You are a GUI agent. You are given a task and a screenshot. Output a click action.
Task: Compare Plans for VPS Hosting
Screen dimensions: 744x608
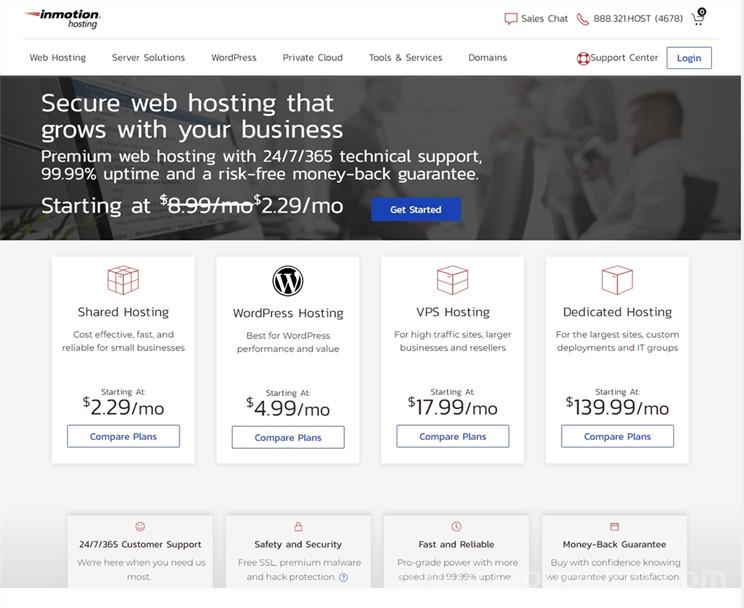click(x=452, y=436)
